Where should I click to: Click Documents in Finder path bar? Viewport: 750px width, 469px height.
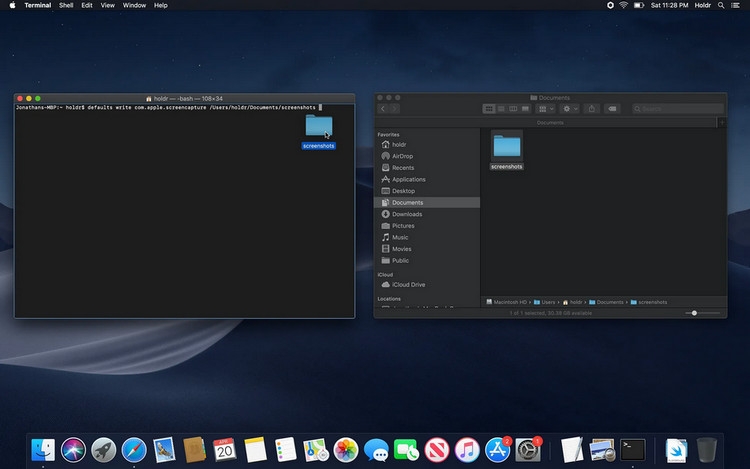[x=606, y=302]
